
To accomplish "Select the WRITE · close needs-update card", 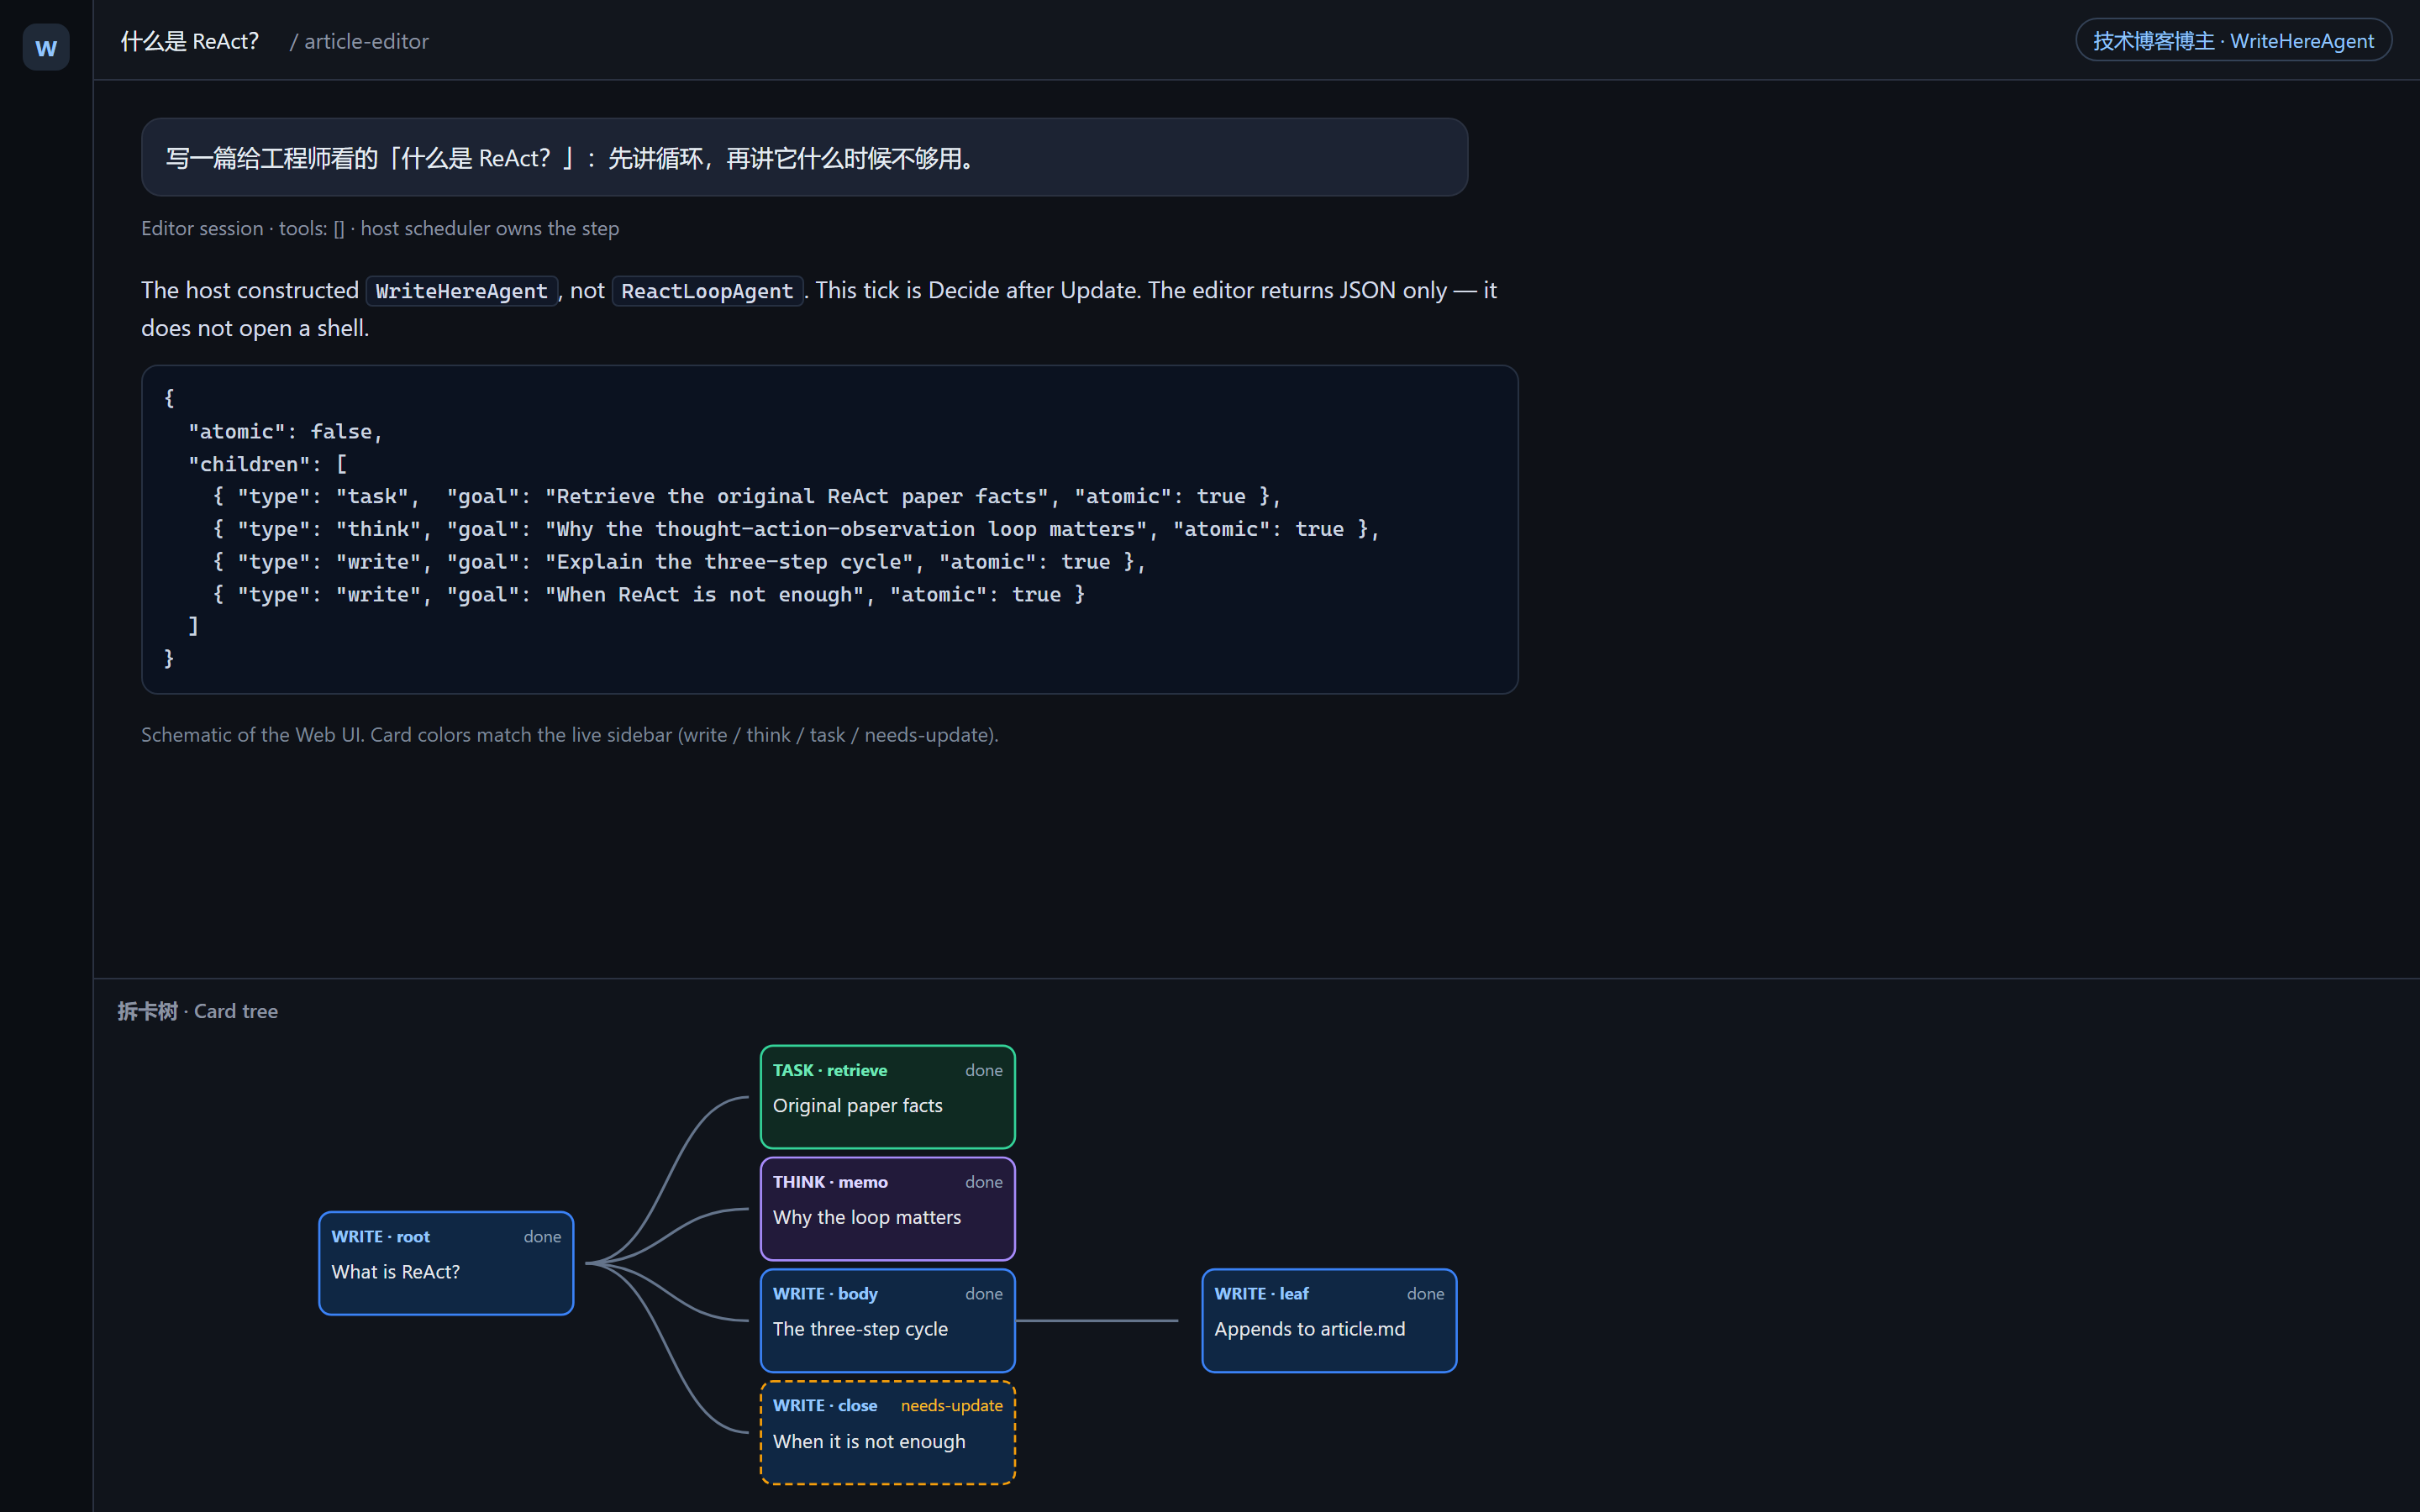I will click(x=887, y=1433).
